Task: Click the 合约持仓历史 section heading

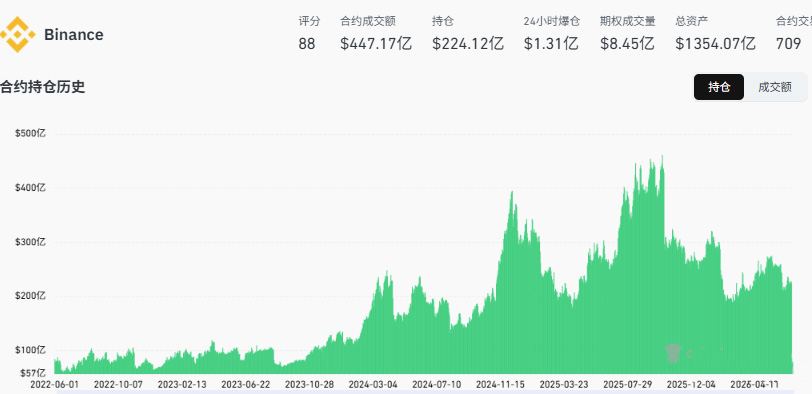Action: click(x=42, y=87)
